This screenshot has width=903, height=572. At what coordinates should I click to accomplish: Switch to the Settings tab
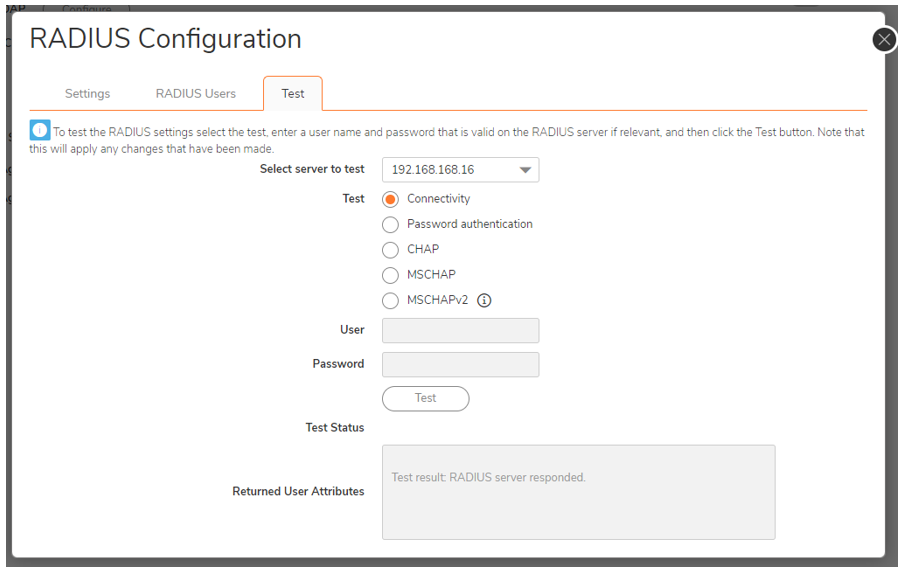(87, 94)
